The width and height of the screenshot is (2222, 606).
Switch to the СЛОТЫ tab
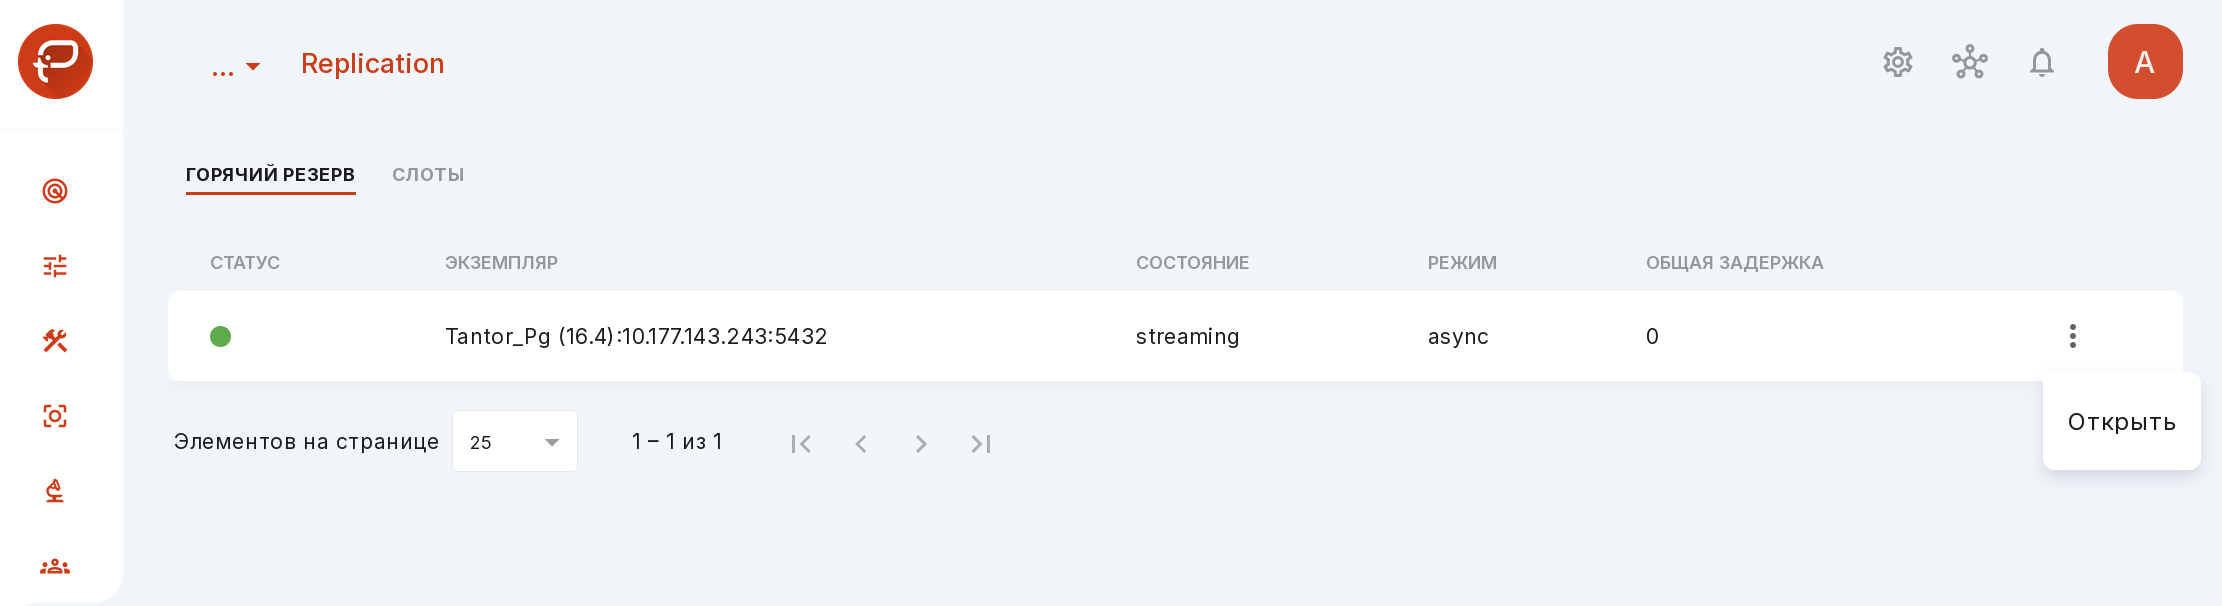coord(428,175)
